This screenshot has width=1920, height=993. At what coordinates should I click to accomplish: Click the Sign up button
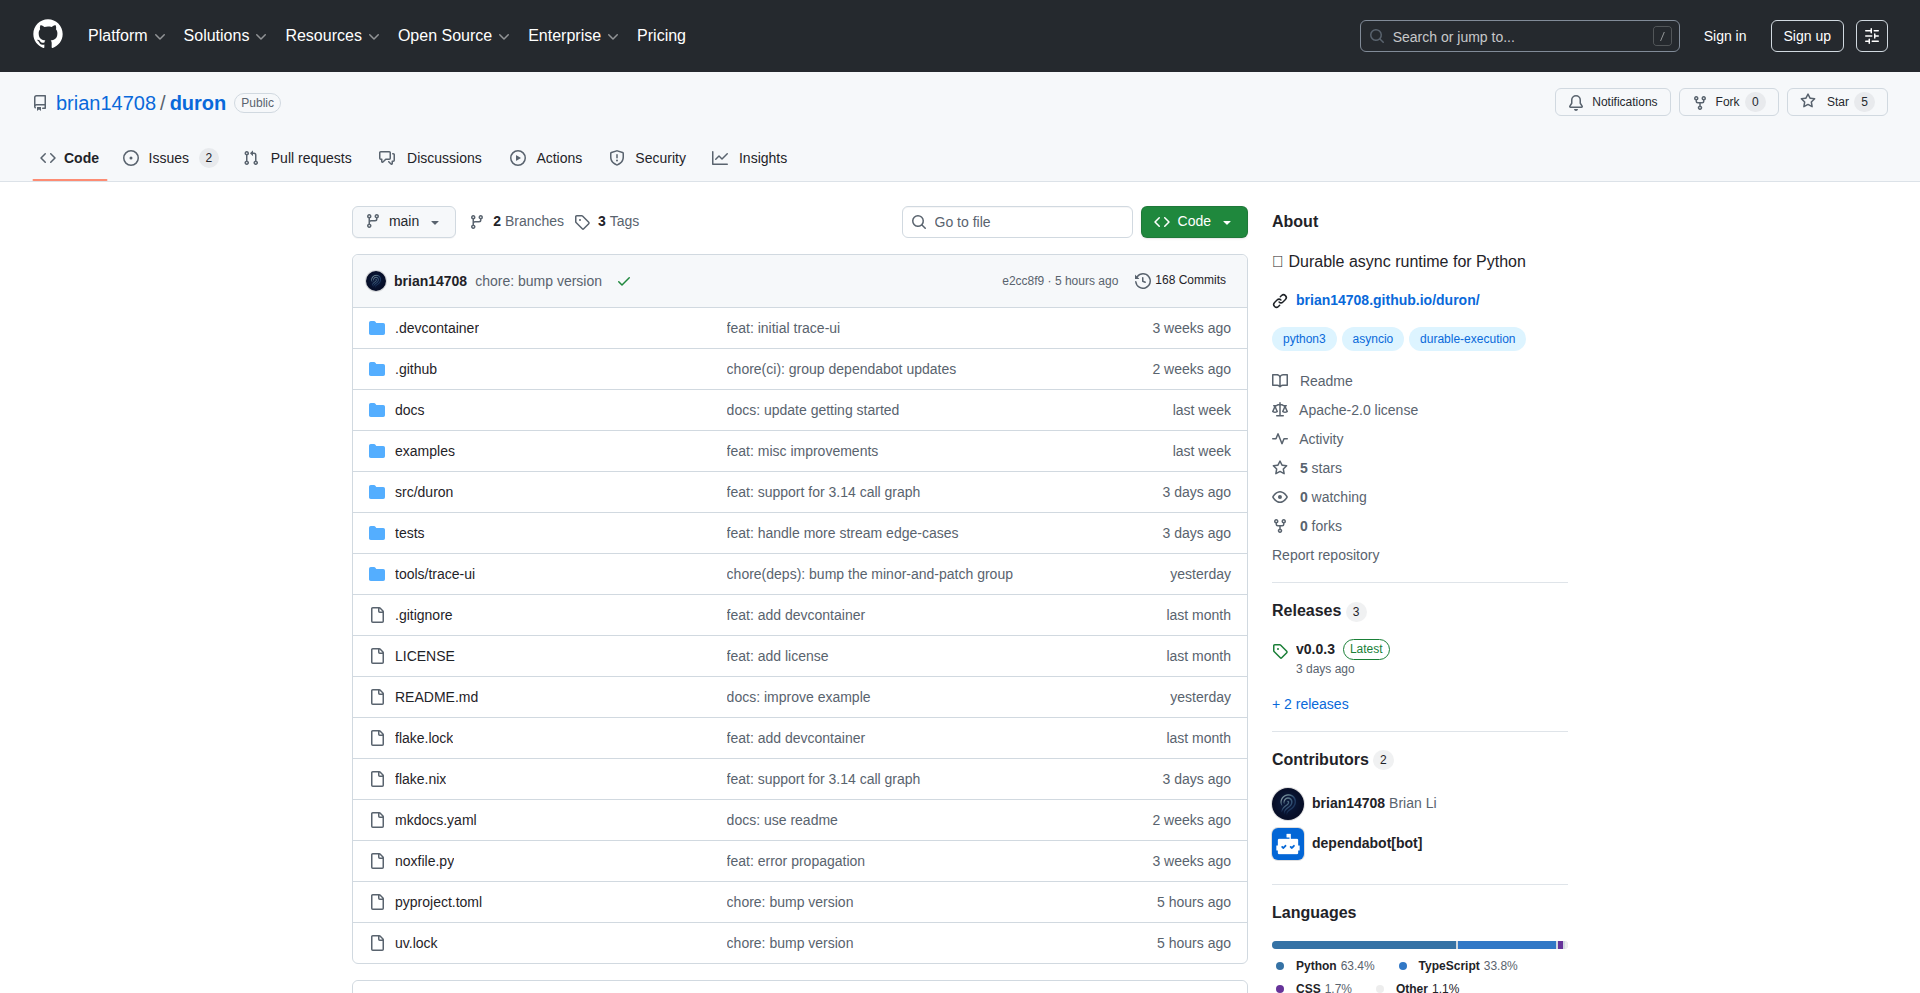pos(1806,35)
